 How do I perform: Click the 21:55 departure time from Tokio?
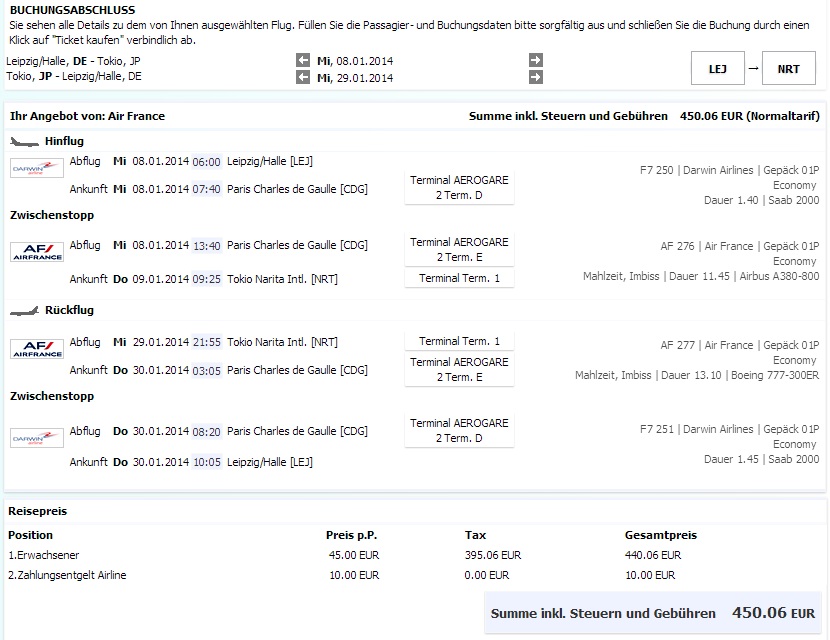coord(206,342)
